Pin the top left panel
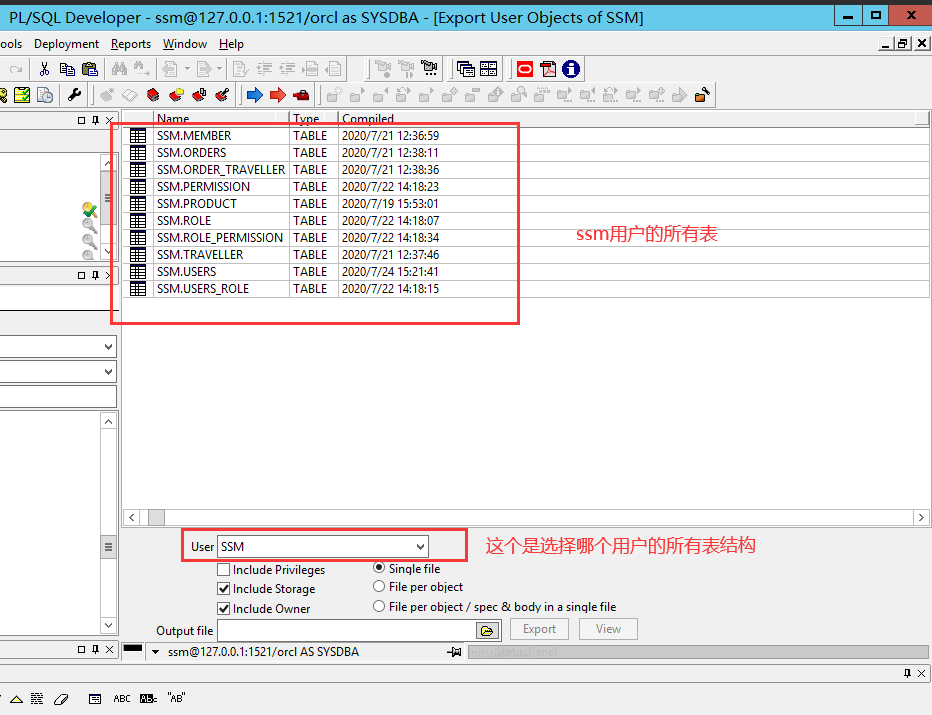The width and height of the screenshot is (932, 715). (x=95, y=120)
